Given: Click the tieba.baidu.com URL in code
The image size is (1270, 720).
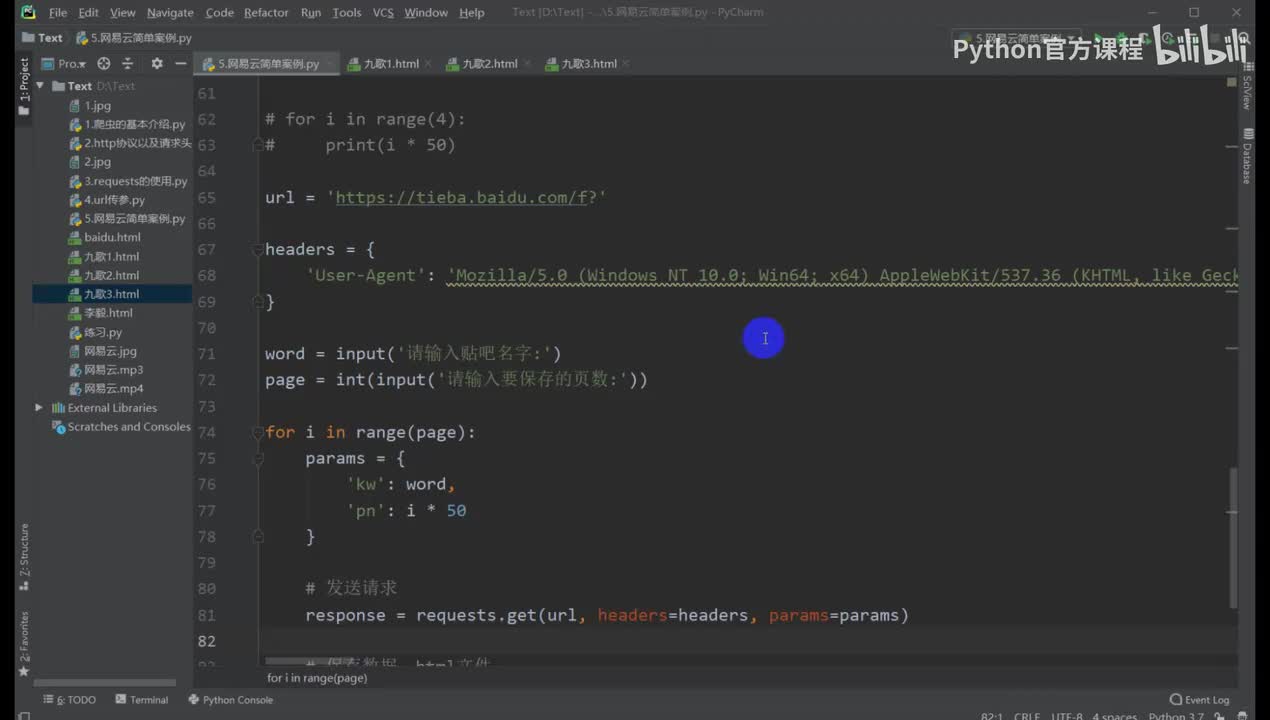Looking at the screenshot, I should coord(461,197).
